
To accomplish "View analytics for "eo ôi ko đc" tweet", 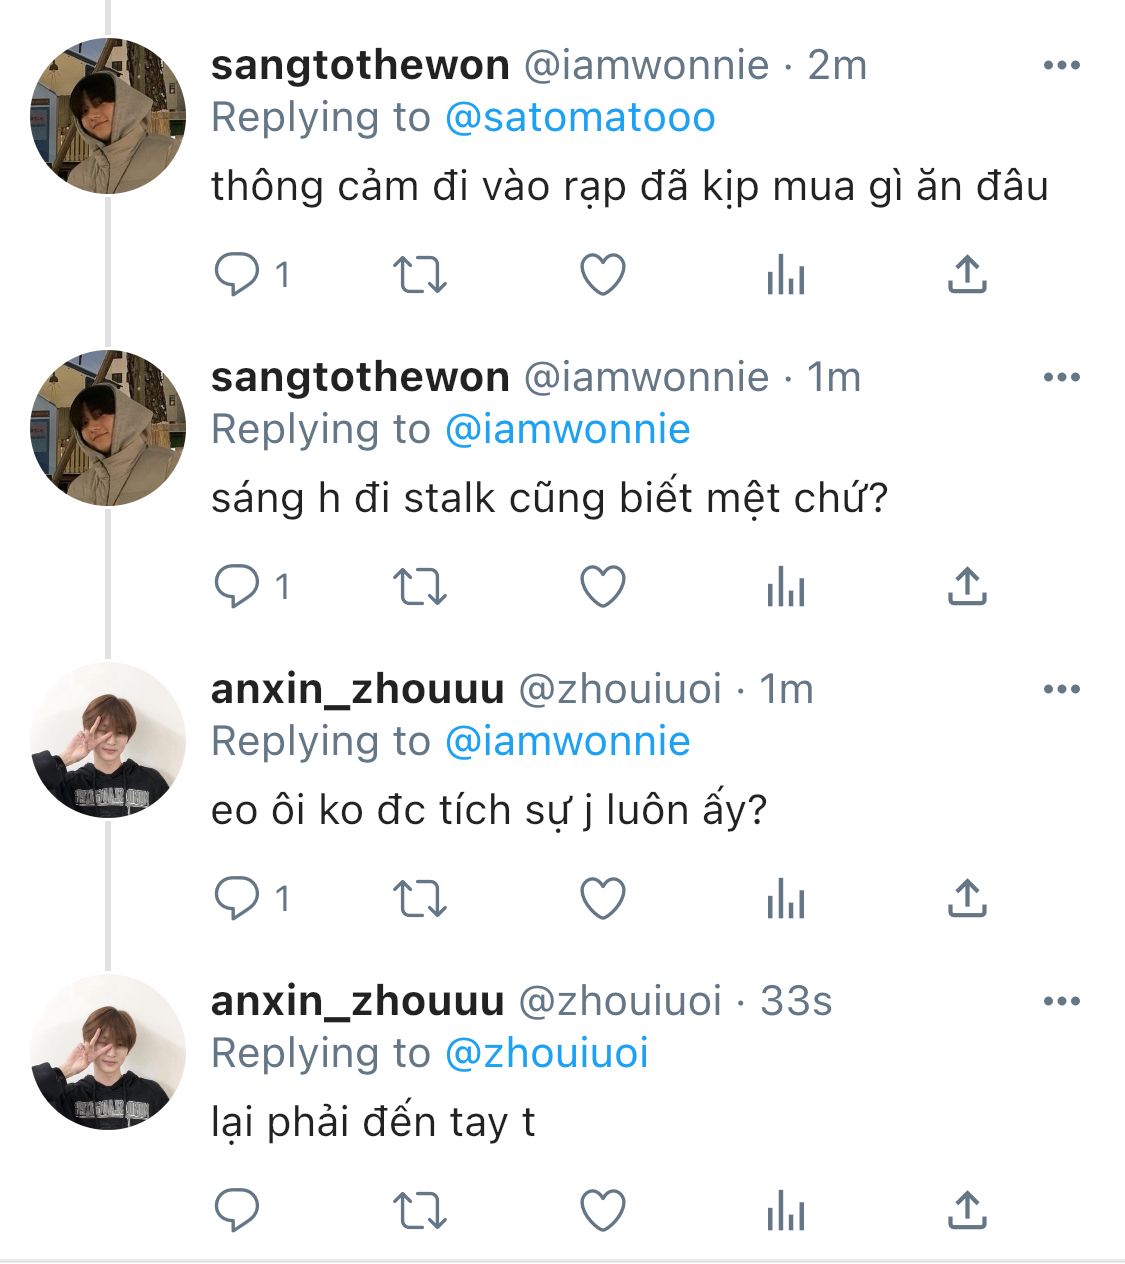I will 785,899.
